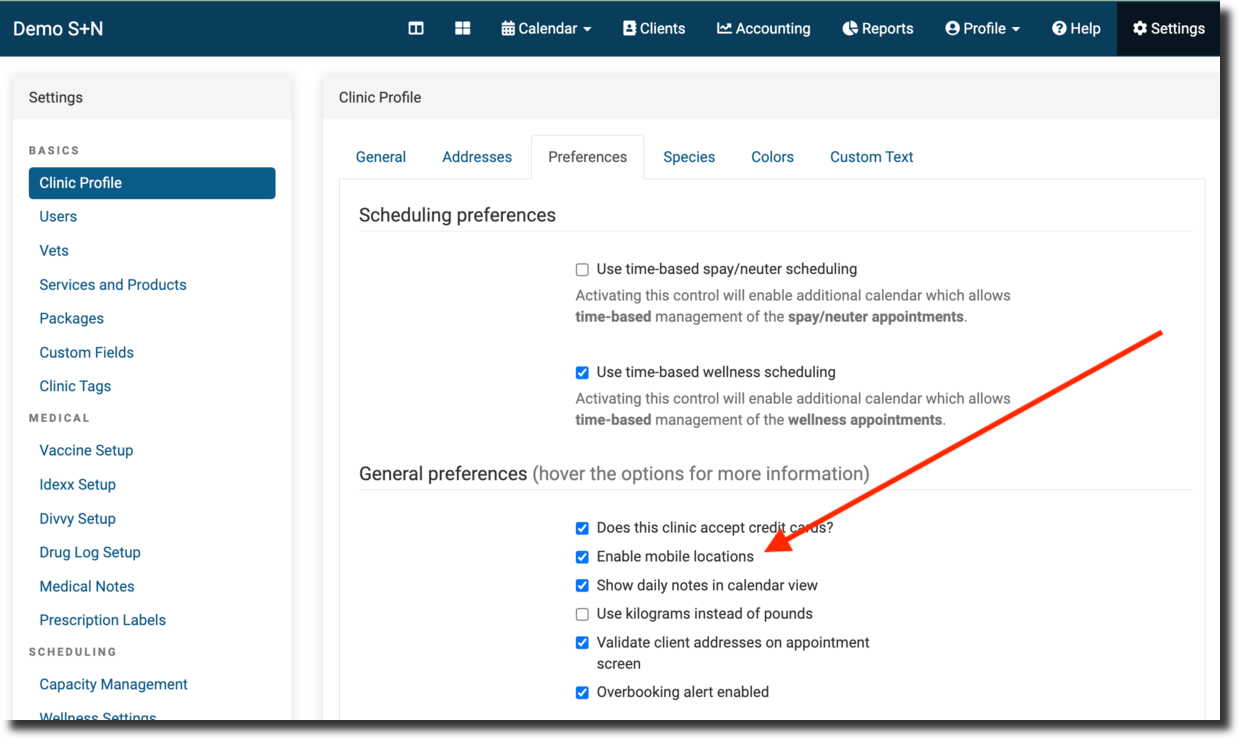Open the Colors tab

[772, 157]
